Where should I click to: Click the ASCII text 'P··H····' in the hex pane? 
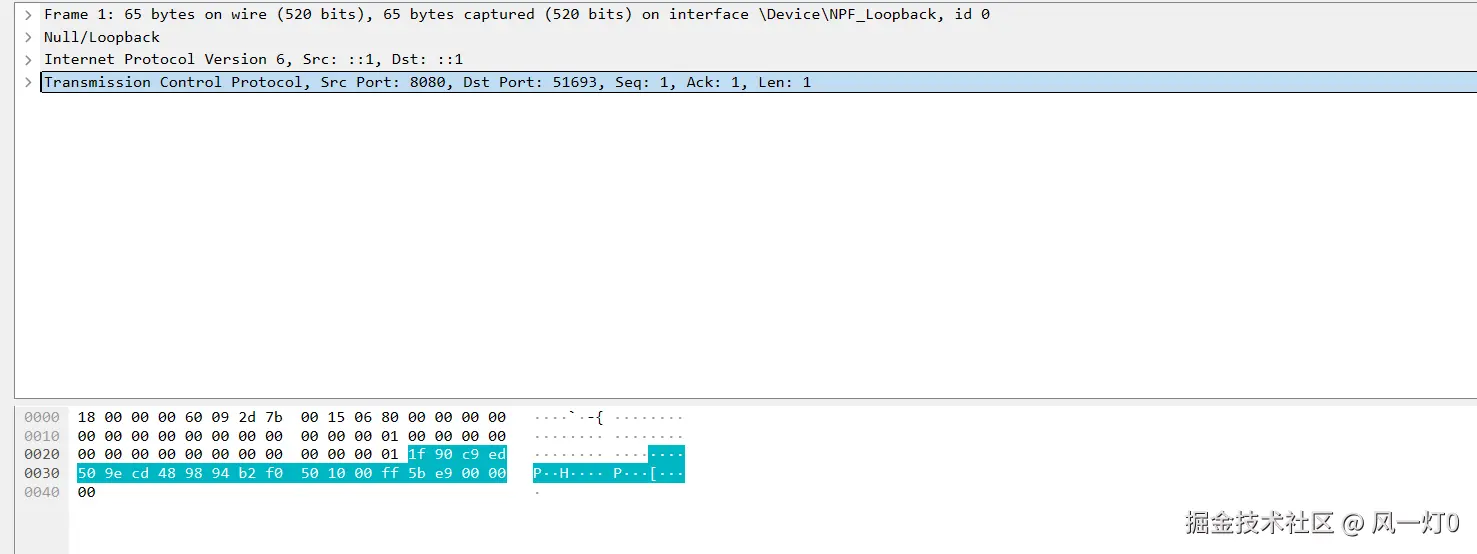568,473
